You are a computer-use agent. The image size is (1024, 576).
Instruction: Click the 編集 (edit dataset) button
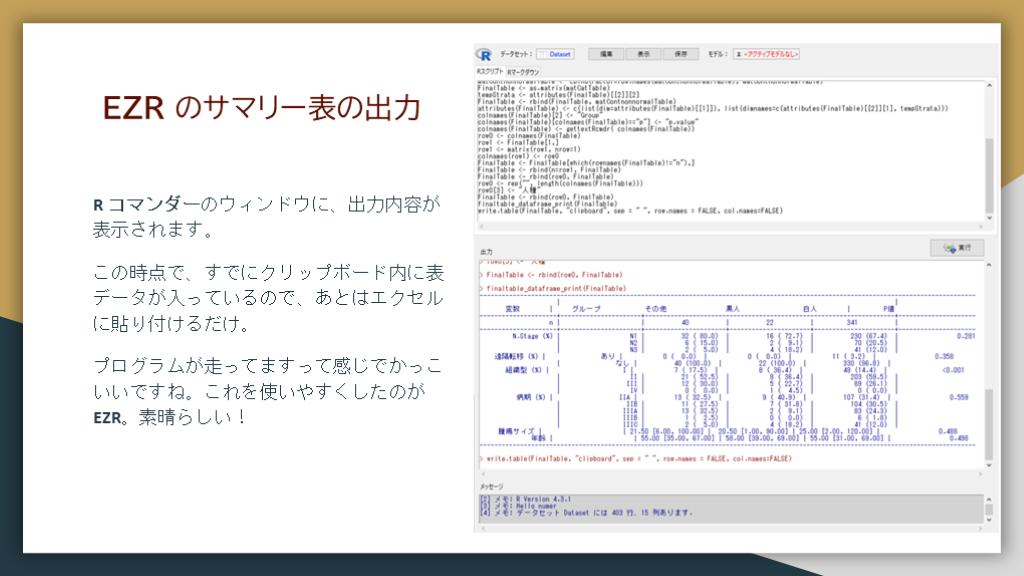[x=606, y=54]
